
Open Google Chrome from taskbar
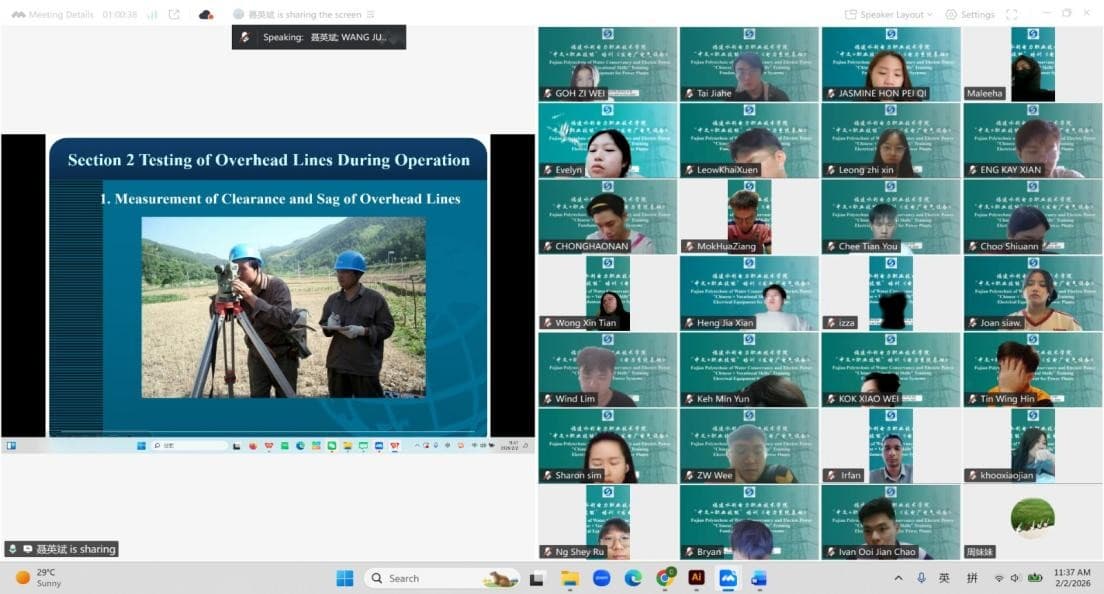[x=665, y=579]
